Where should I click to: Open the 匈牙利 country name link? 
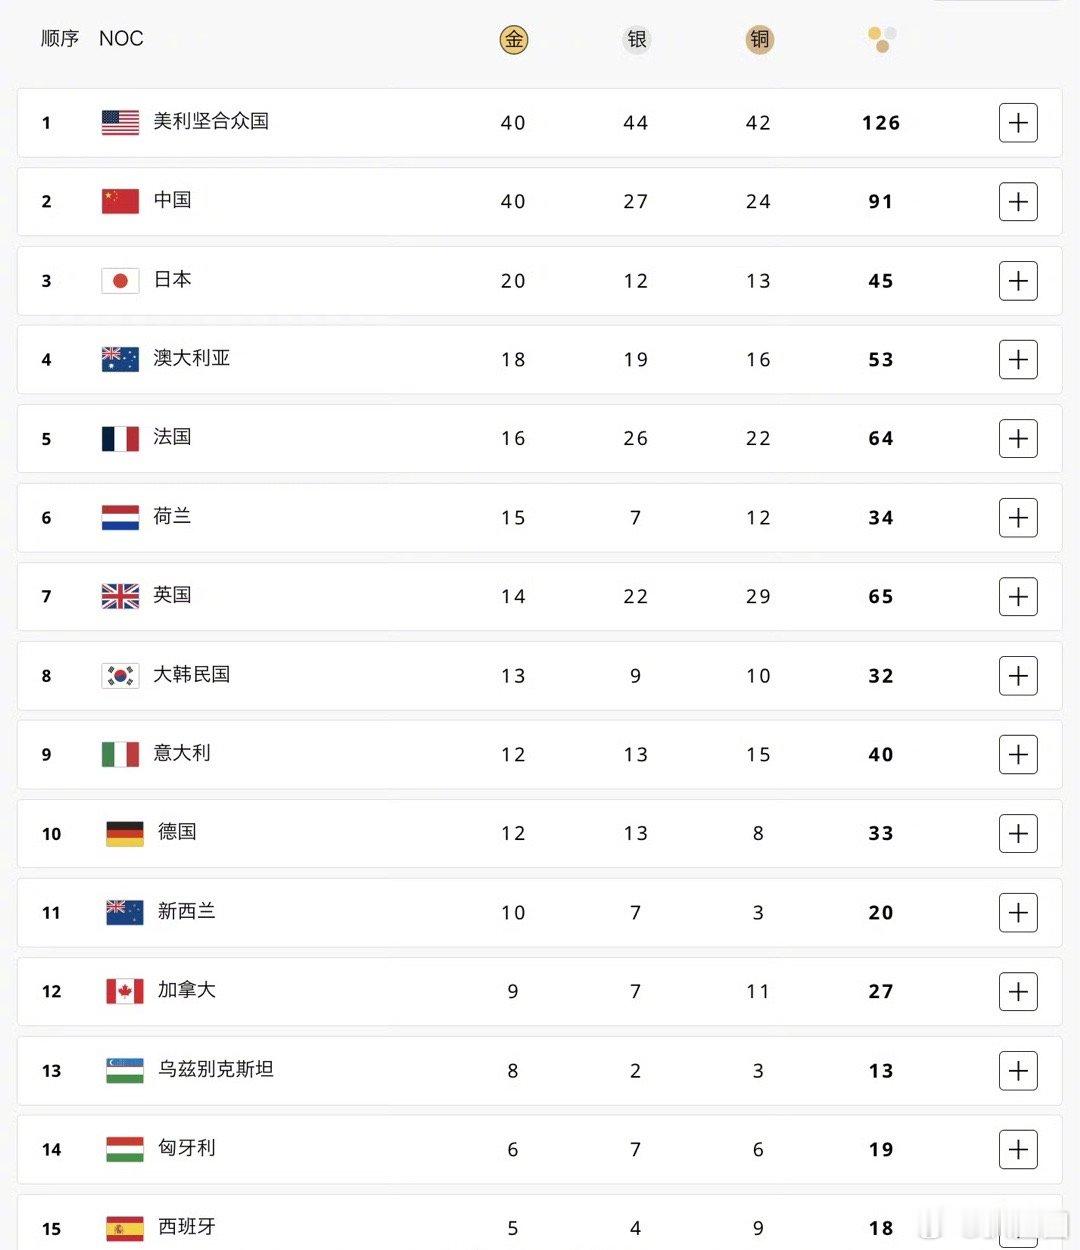pyautogui.click(x=187, y=1148)
